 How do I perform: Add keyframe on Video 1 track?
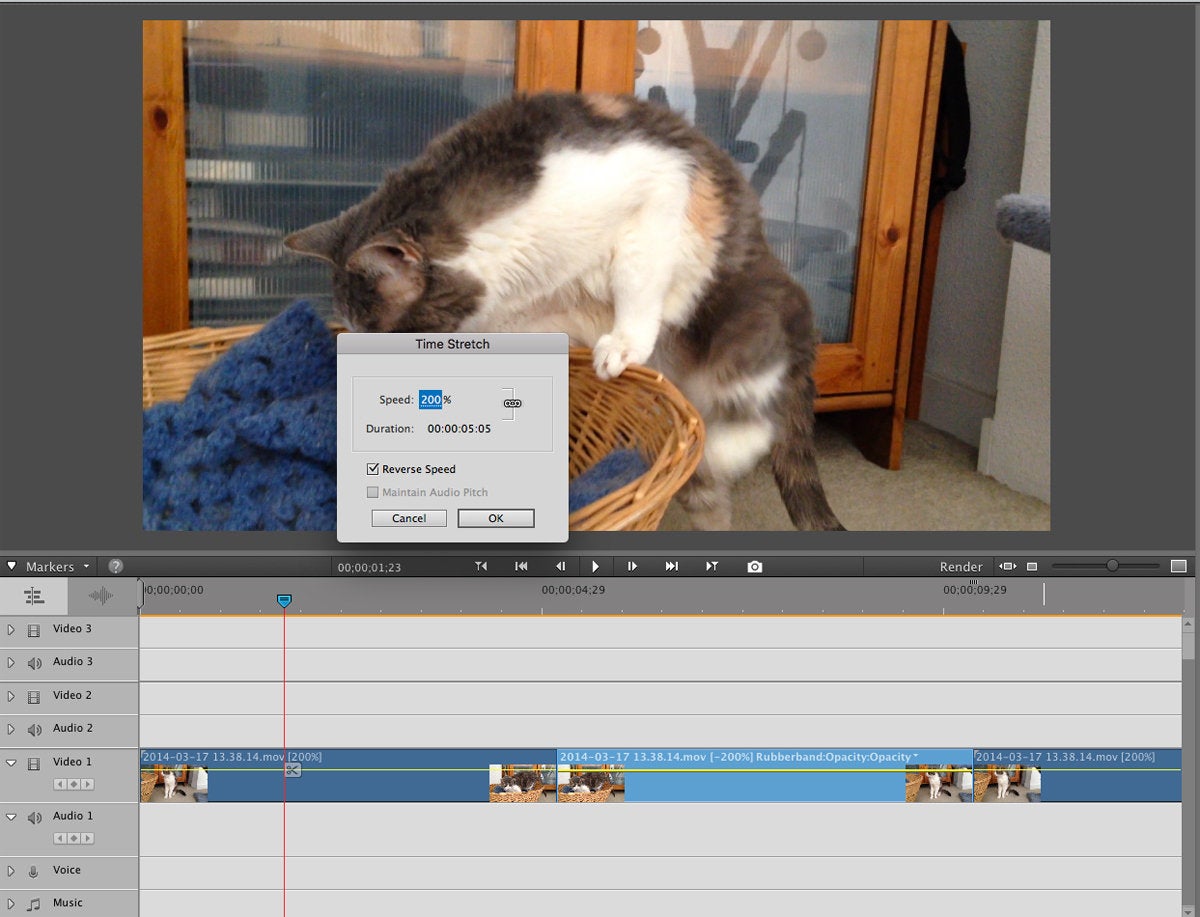pyautogui.click(x=73, y=784)
